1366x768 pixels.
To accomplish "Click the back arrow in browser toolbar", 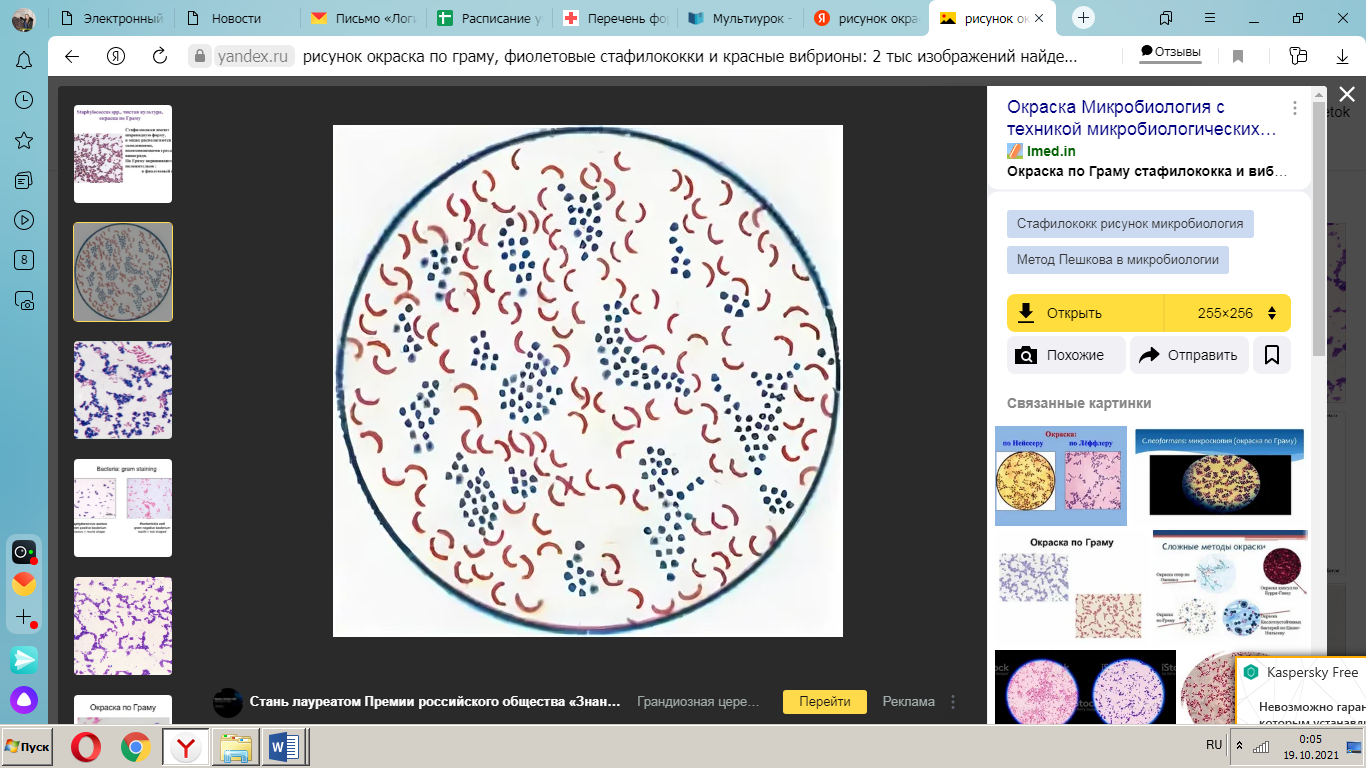I will (72, 56).
